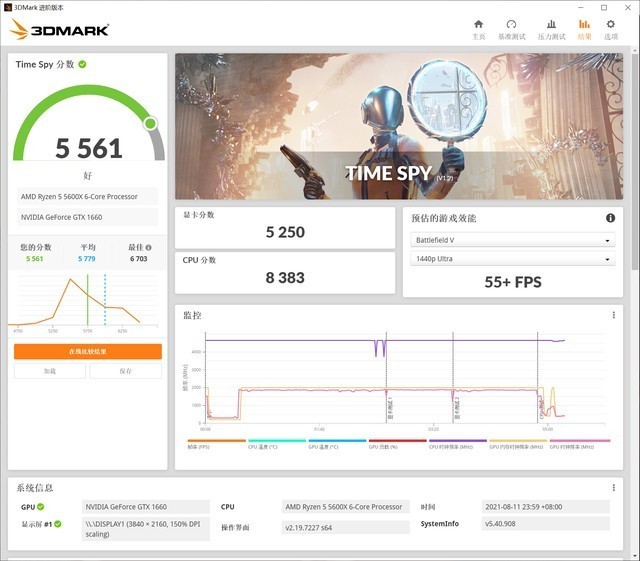Click the Load button under compare
The width and height of the screenshot is (640, 561).
click(50, 371)
